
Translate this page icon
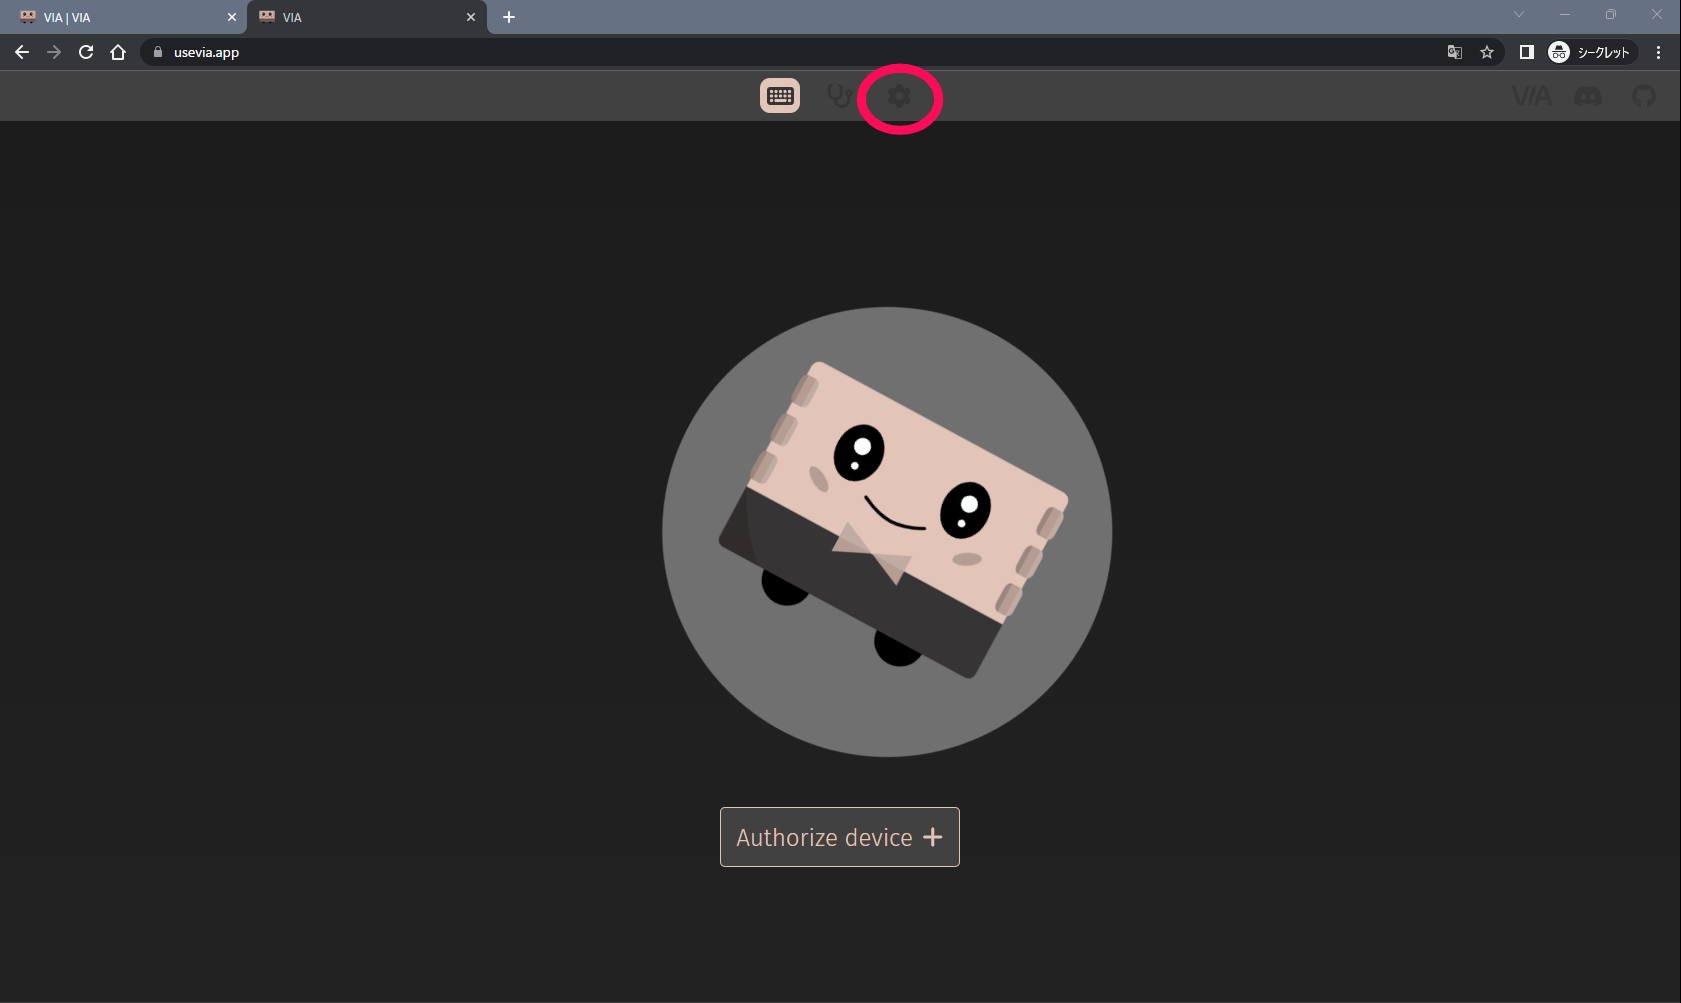click(x=1455, y=52)
